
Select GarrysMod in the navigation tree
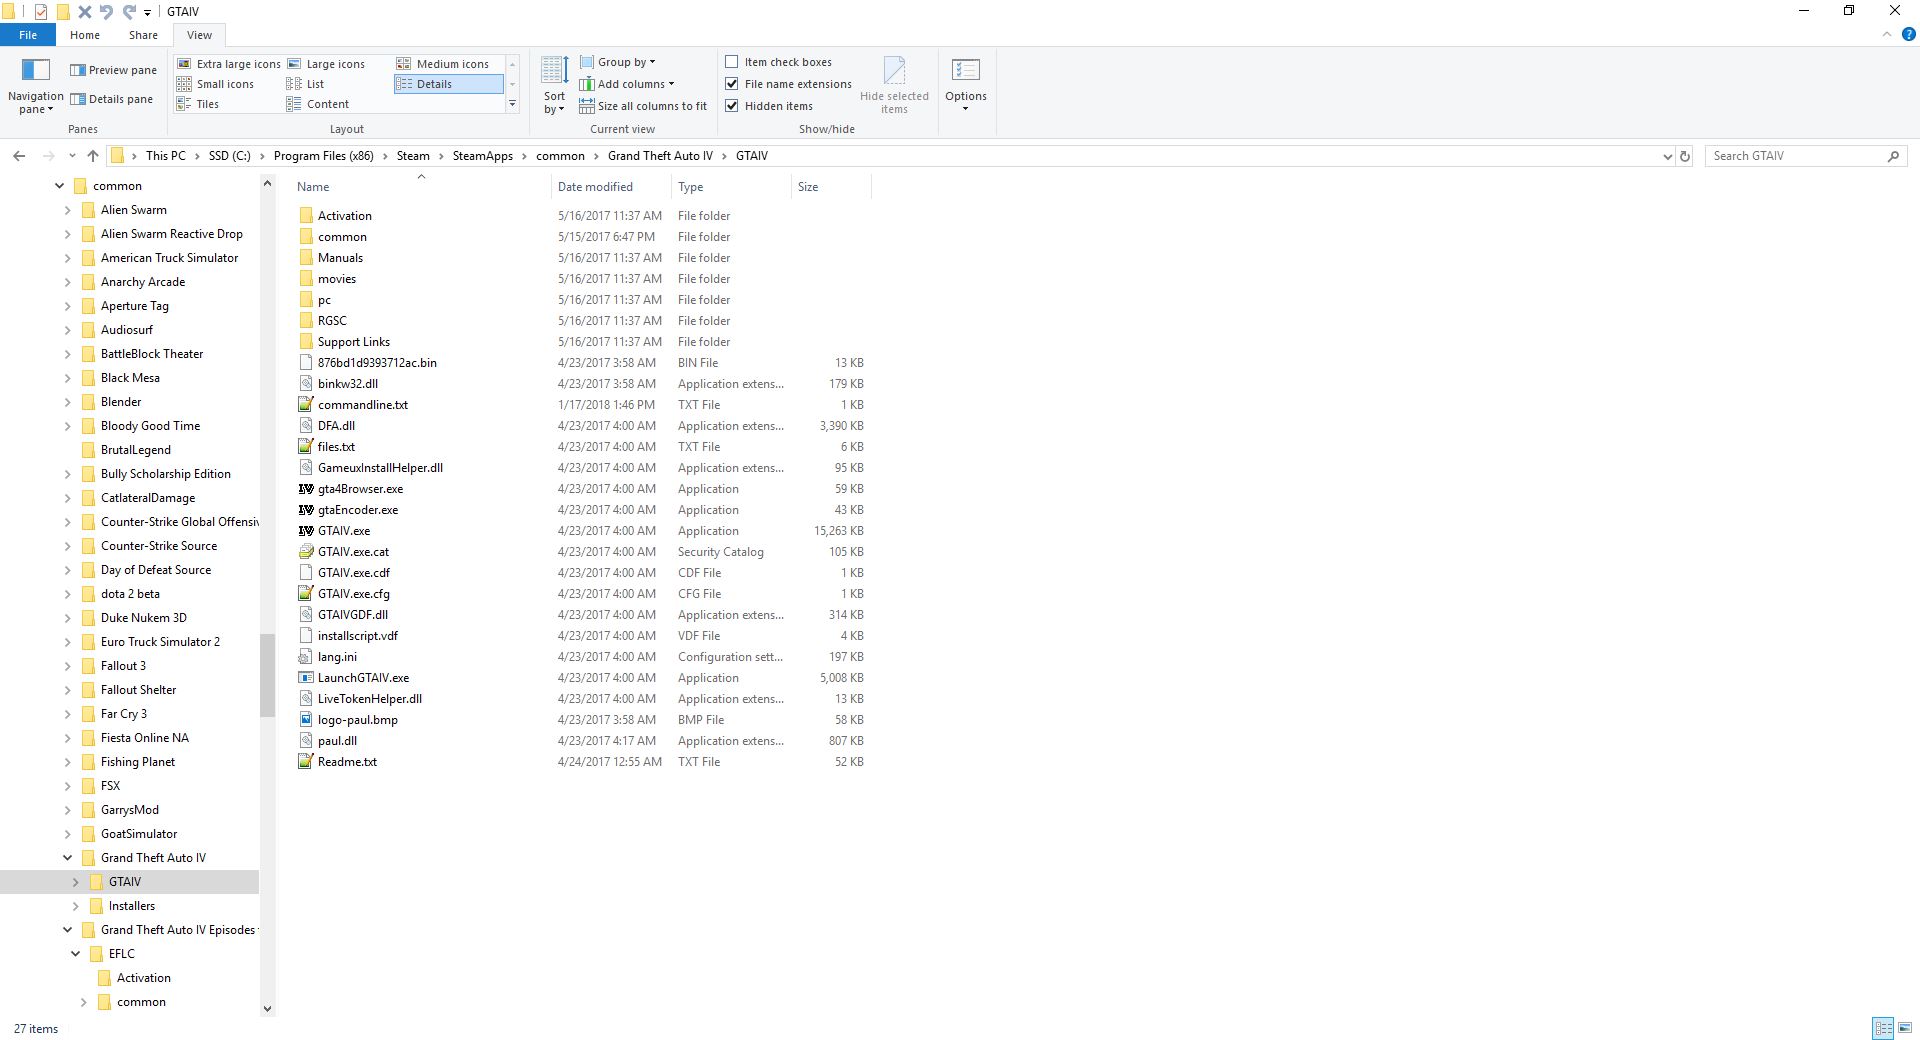click(x=130, y=810)
